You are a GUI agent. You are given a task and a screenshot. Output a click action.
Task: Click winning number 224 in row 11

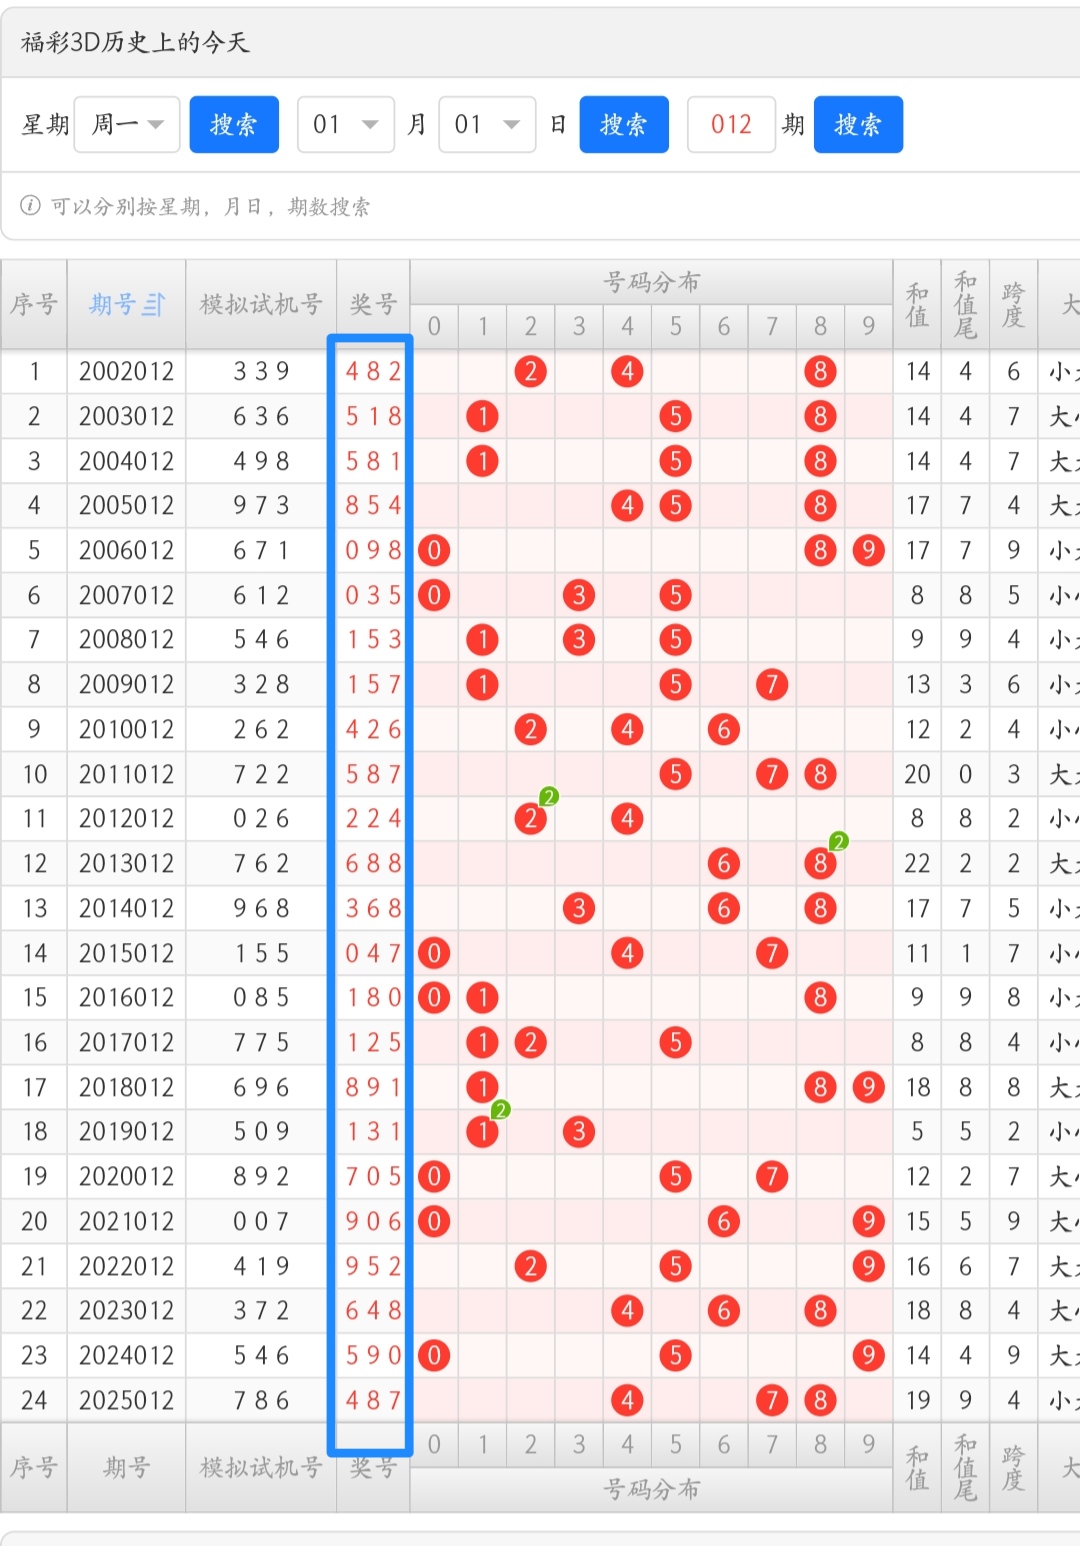point(373,819)
